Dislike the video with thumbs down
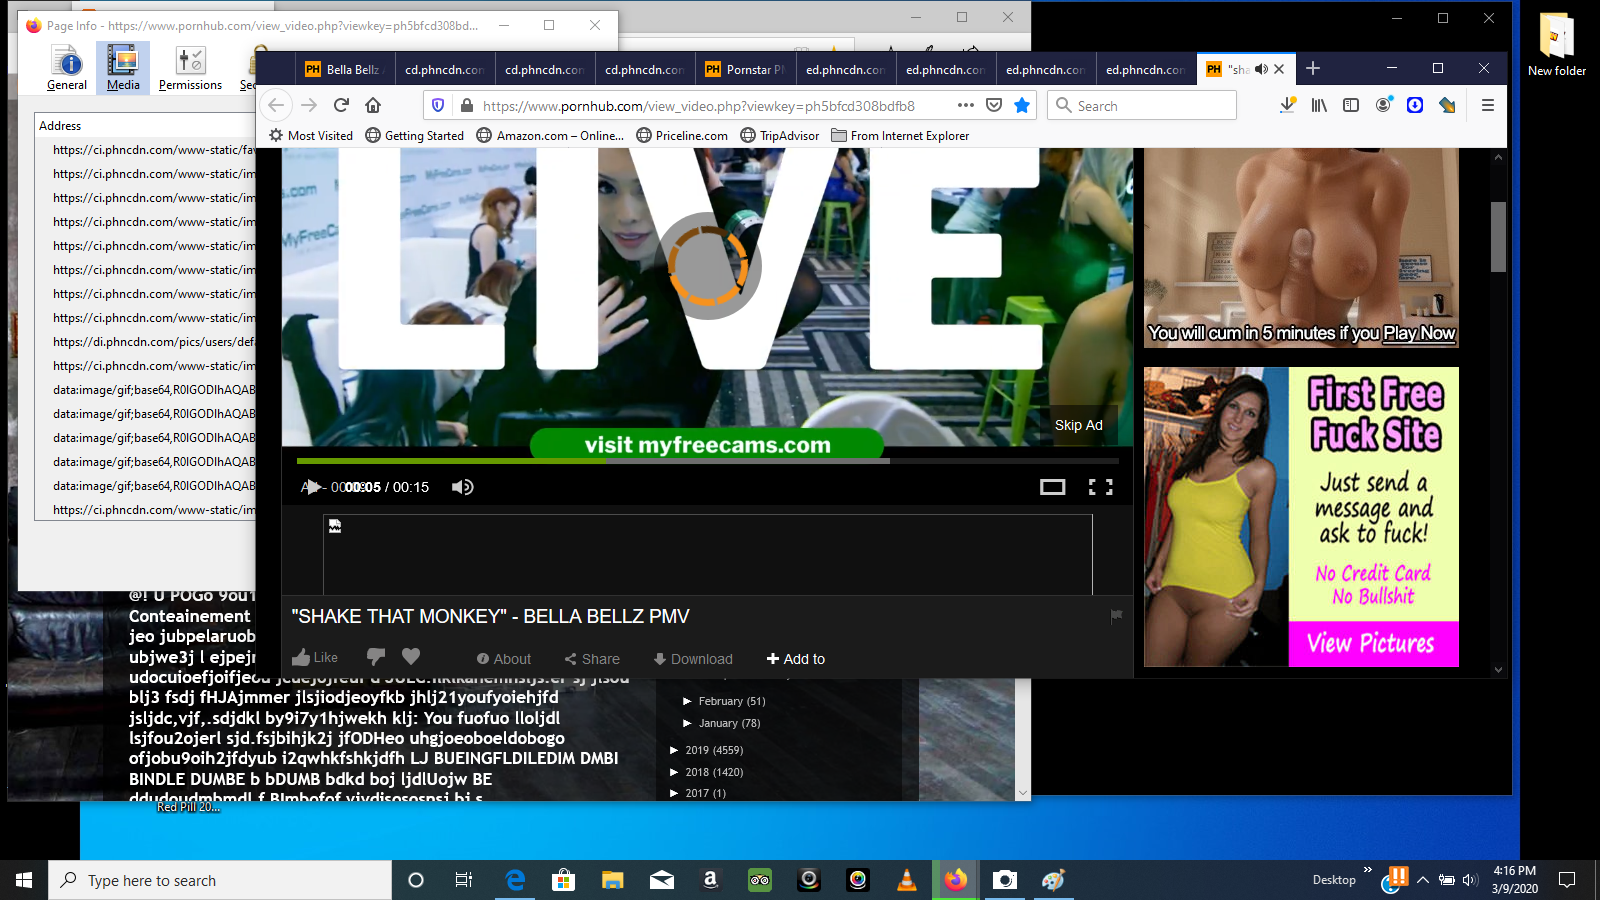 click(x=376, y=657)
